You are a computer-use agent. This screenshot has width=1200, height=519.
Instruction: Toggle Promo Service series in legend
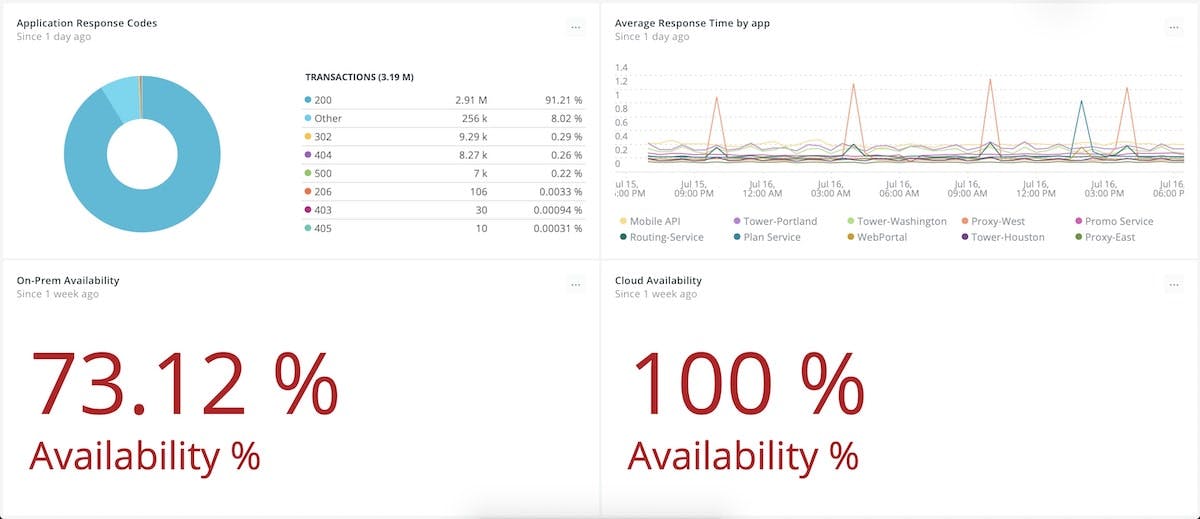1113,221
